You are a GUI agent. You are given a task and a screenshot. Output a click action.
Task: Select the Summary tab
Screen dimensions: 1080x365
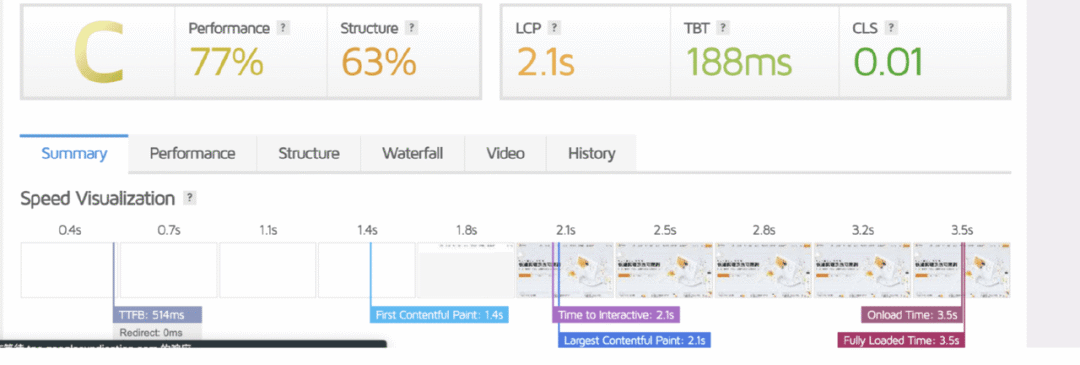click(74, 154)
